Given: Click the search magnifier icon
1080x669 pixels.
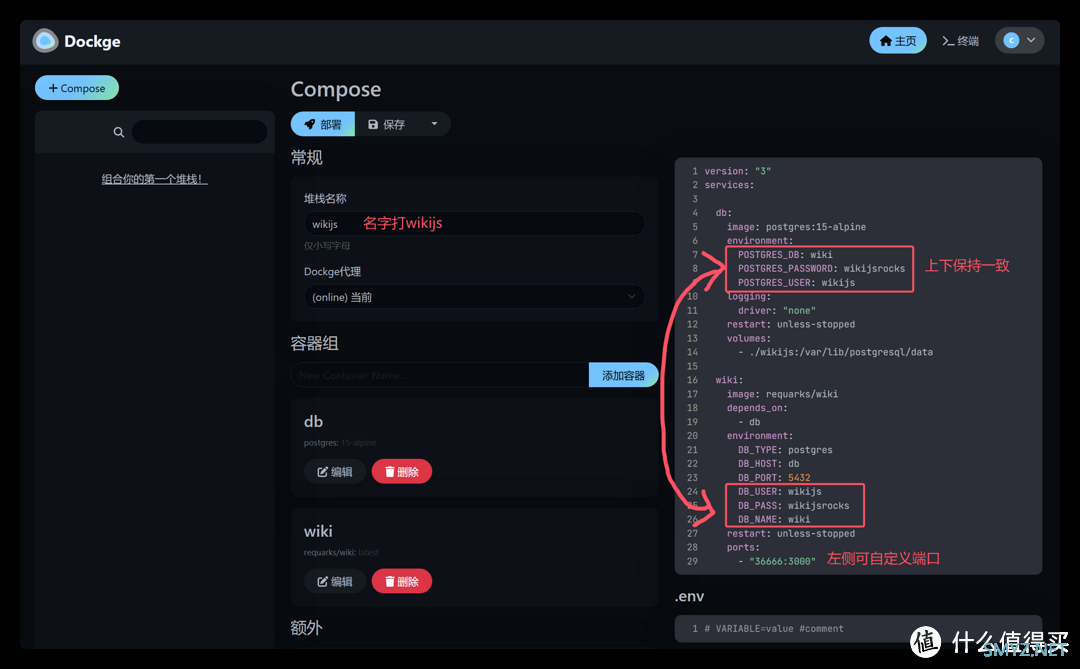Looking at the screenshot, I should (118, 132).
